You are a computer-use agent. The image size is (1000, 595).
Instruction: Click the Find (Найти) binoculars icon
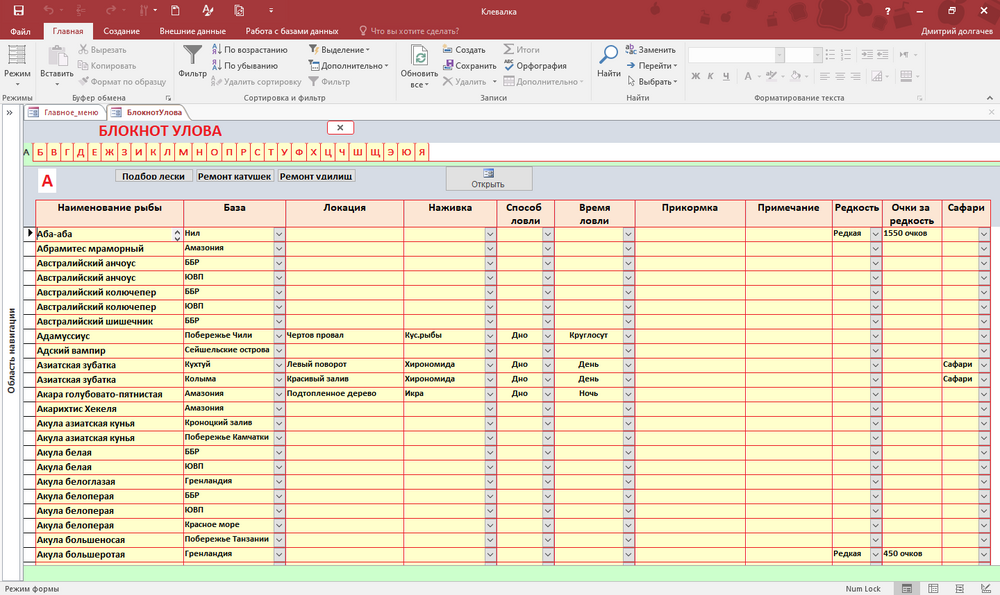coord(608,56)
